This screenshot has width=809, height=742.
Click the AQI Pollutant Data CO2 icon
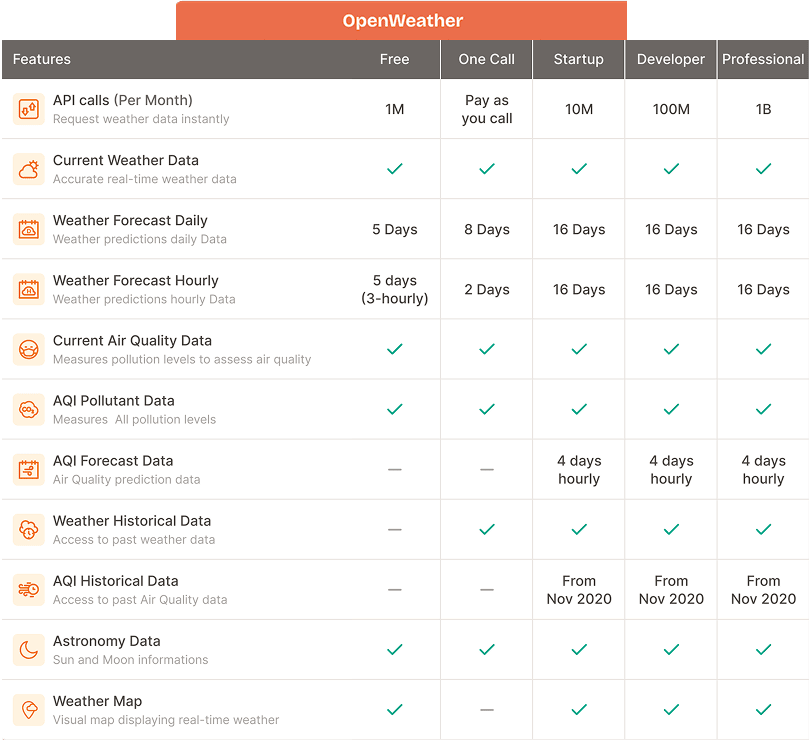click(28, 409)
